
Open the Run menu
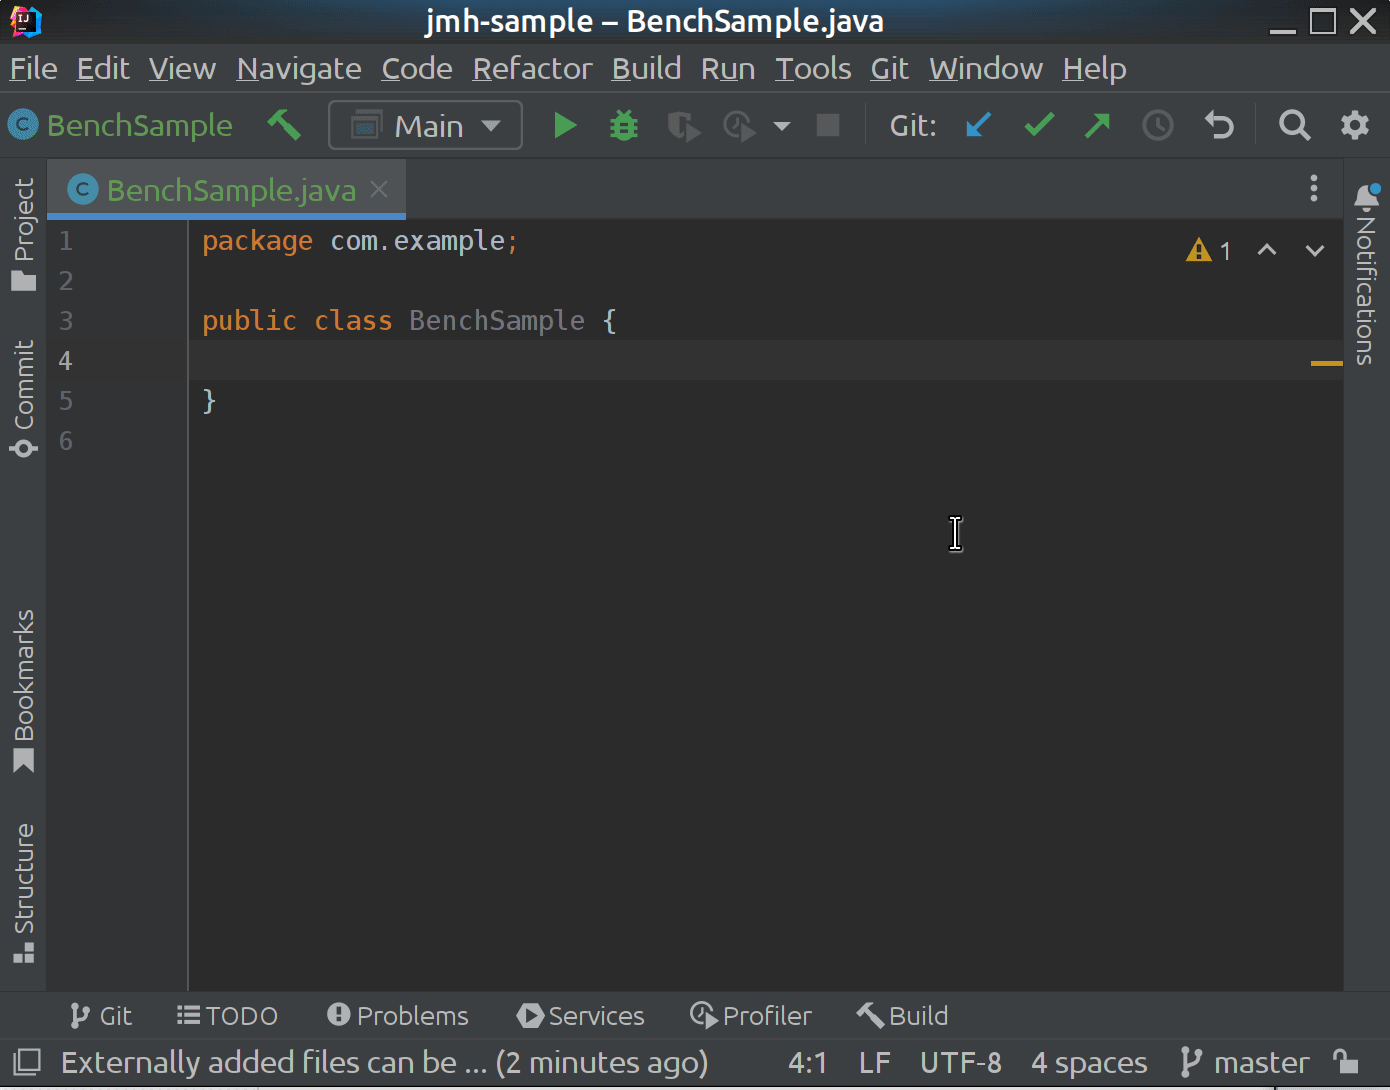pyautogui.click(x=728, y=68)
